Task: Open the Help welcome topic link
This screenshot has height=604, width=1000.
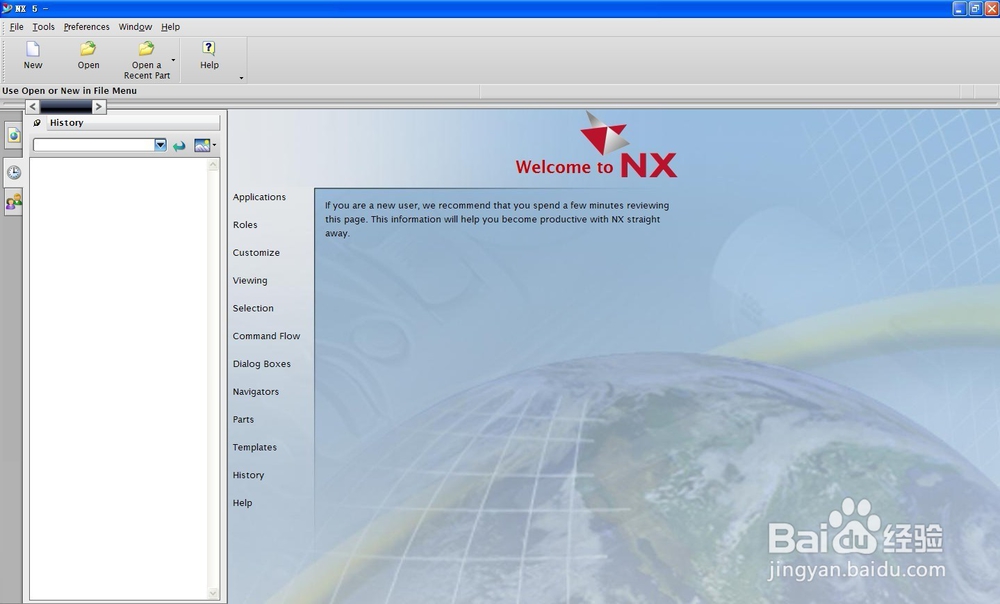Action: (242, 503)
